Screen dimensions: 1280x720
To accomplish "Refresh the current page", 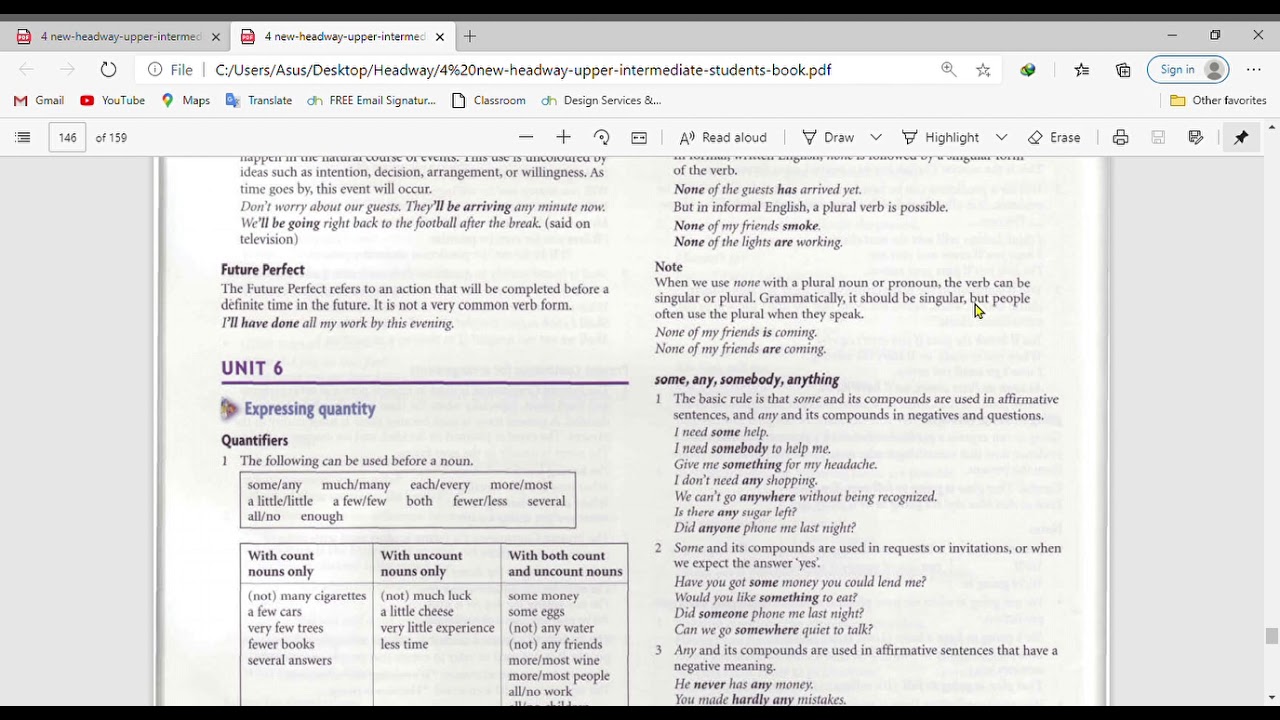I will coord(108,70).
